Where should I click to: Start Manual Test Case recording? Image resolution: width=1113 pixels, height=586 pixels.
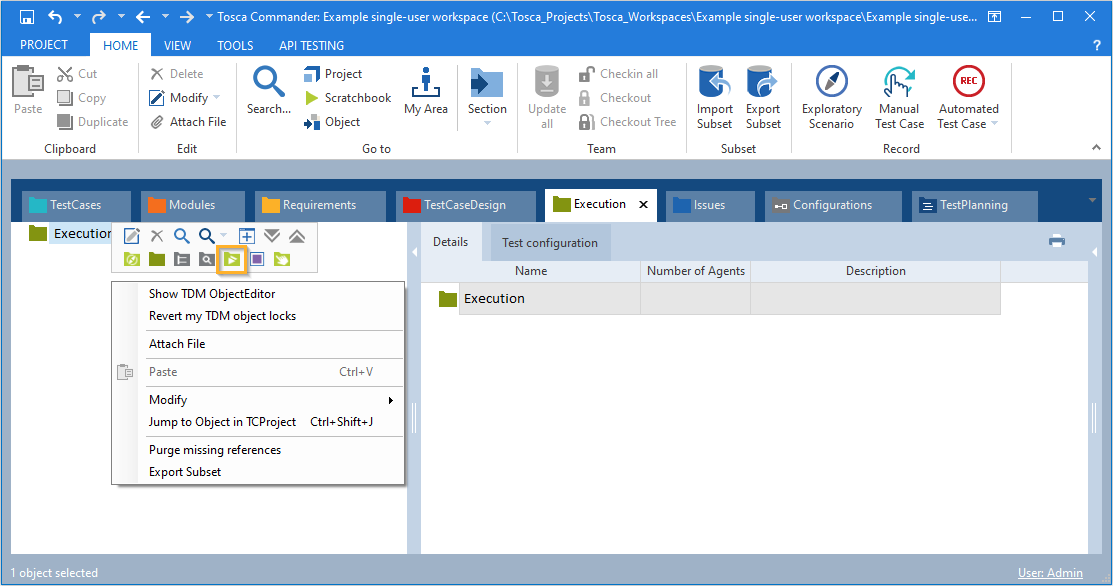click(899, 98)
